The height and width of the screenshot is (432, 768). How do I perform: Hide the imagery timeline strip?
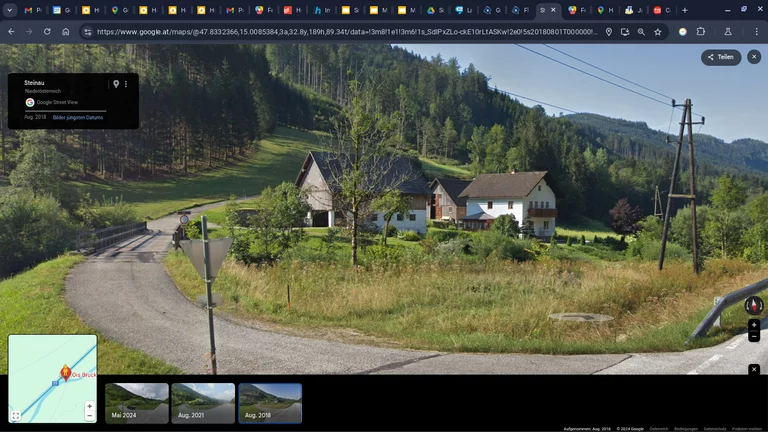[x=754, y=369]
